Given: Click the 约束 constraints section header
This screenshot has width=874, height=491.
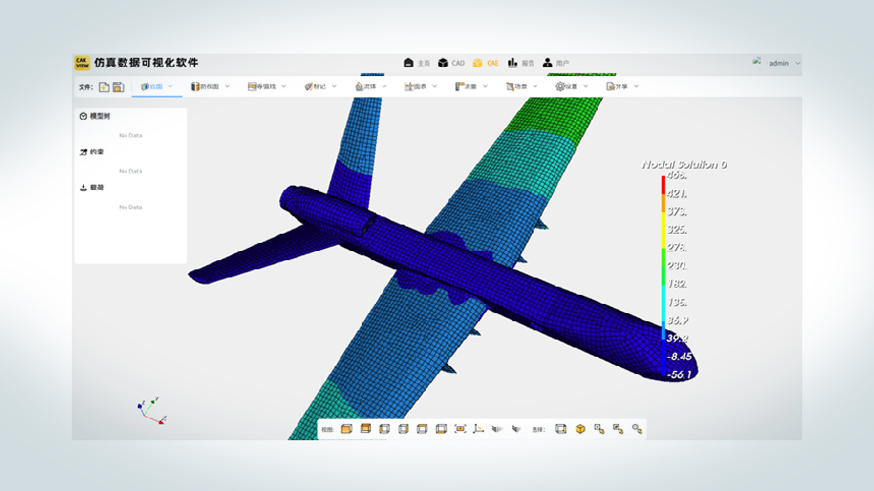Looking at the screenshot, I should 91,152.
